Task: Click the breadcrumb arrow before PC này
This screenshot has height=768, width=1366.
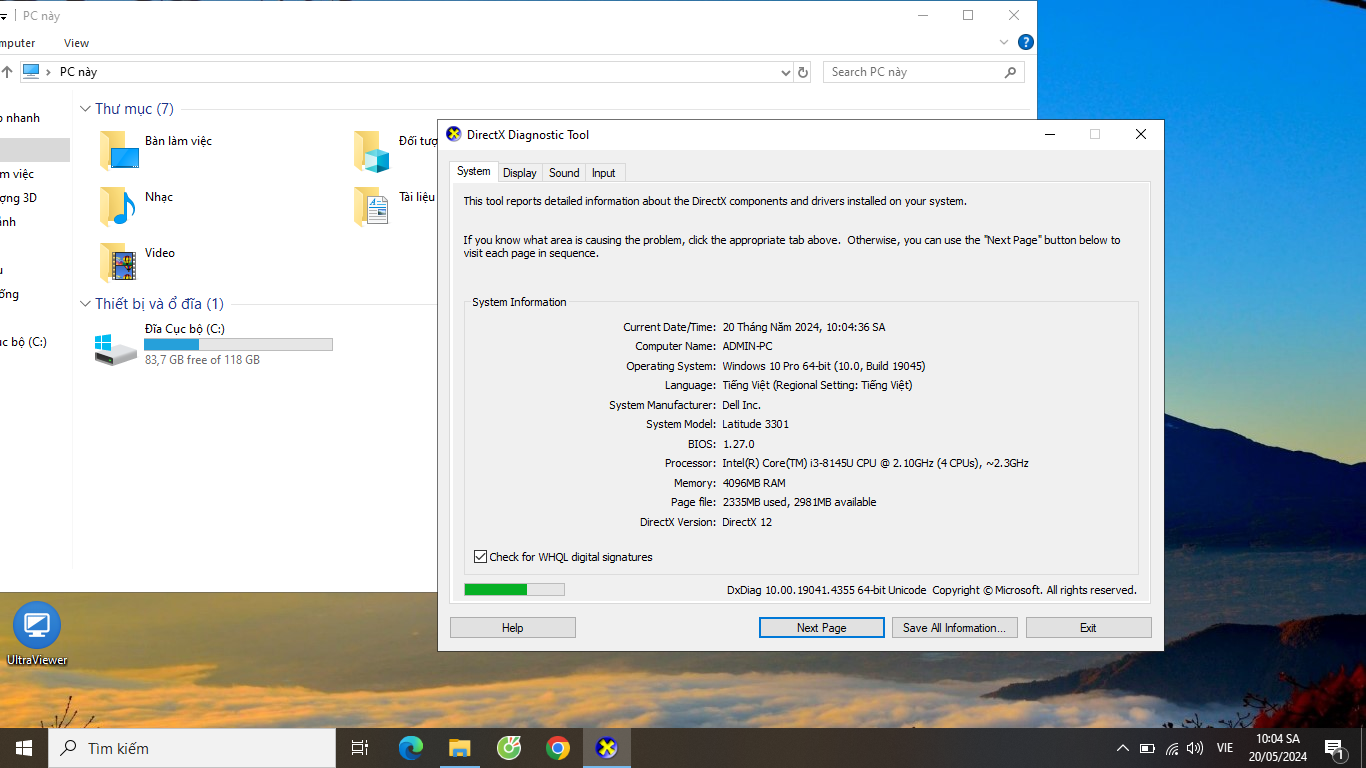Action: (49, 72)
